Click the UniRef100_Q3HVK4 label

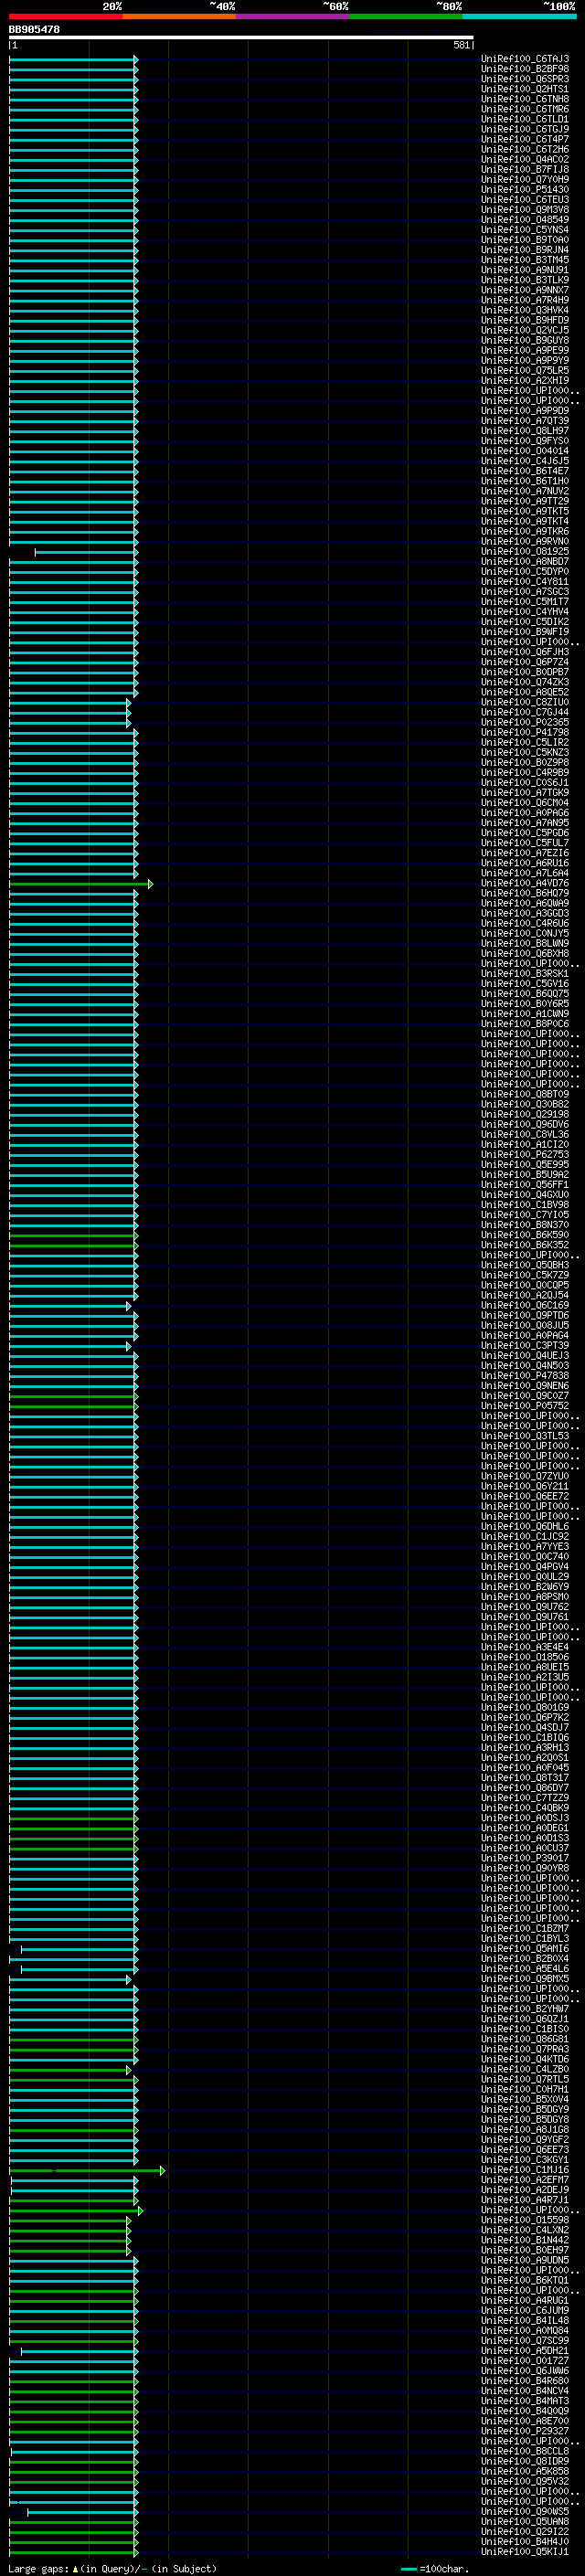point(525,310)
